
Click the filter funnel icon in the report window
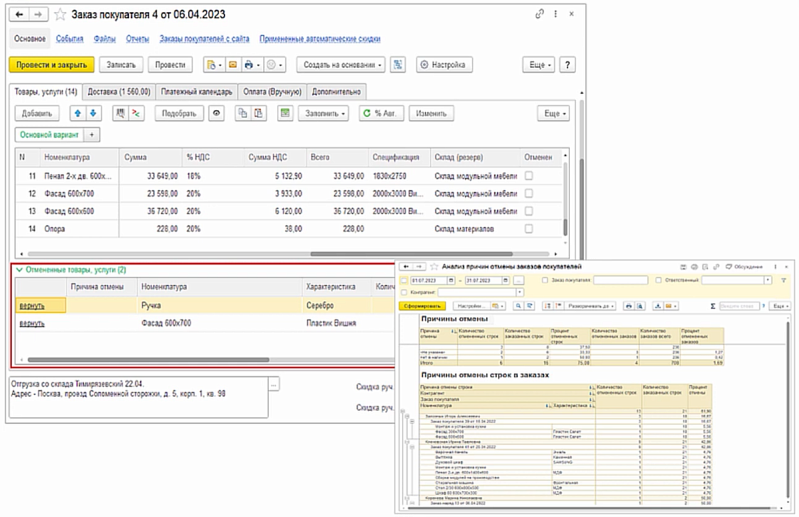(x=784, y=280)
